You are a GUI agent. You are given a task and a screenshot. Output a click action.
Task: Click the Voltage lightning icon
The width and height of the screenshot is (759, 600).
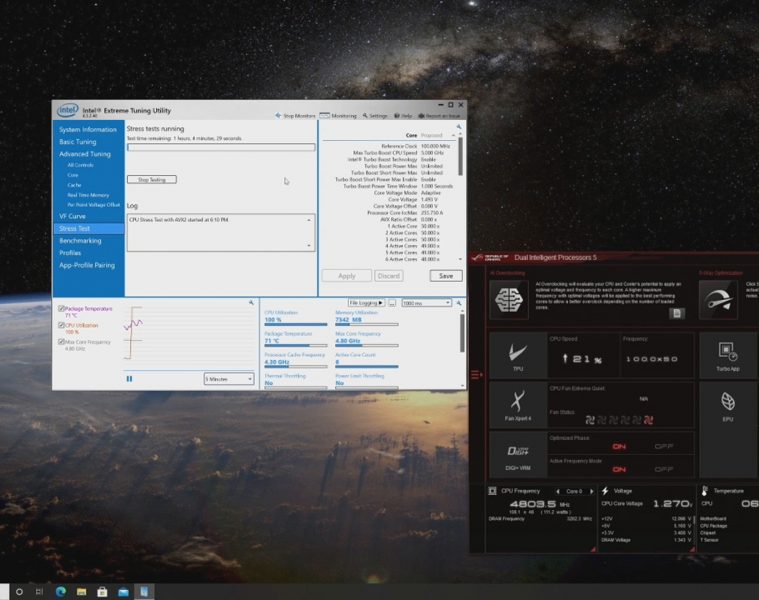coord(605,491)
